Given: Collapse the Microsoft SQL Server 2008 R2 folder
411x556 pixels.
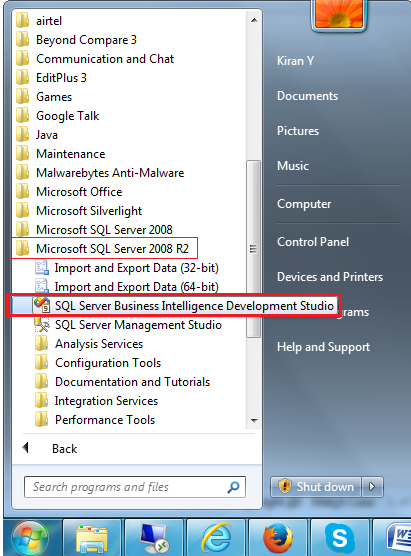Looking at the screenshot, I should (x=104, y=249).
